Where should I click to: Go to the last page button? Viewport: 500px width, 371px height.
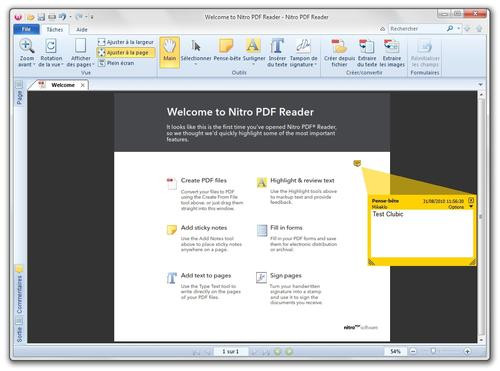coord(265,352)
